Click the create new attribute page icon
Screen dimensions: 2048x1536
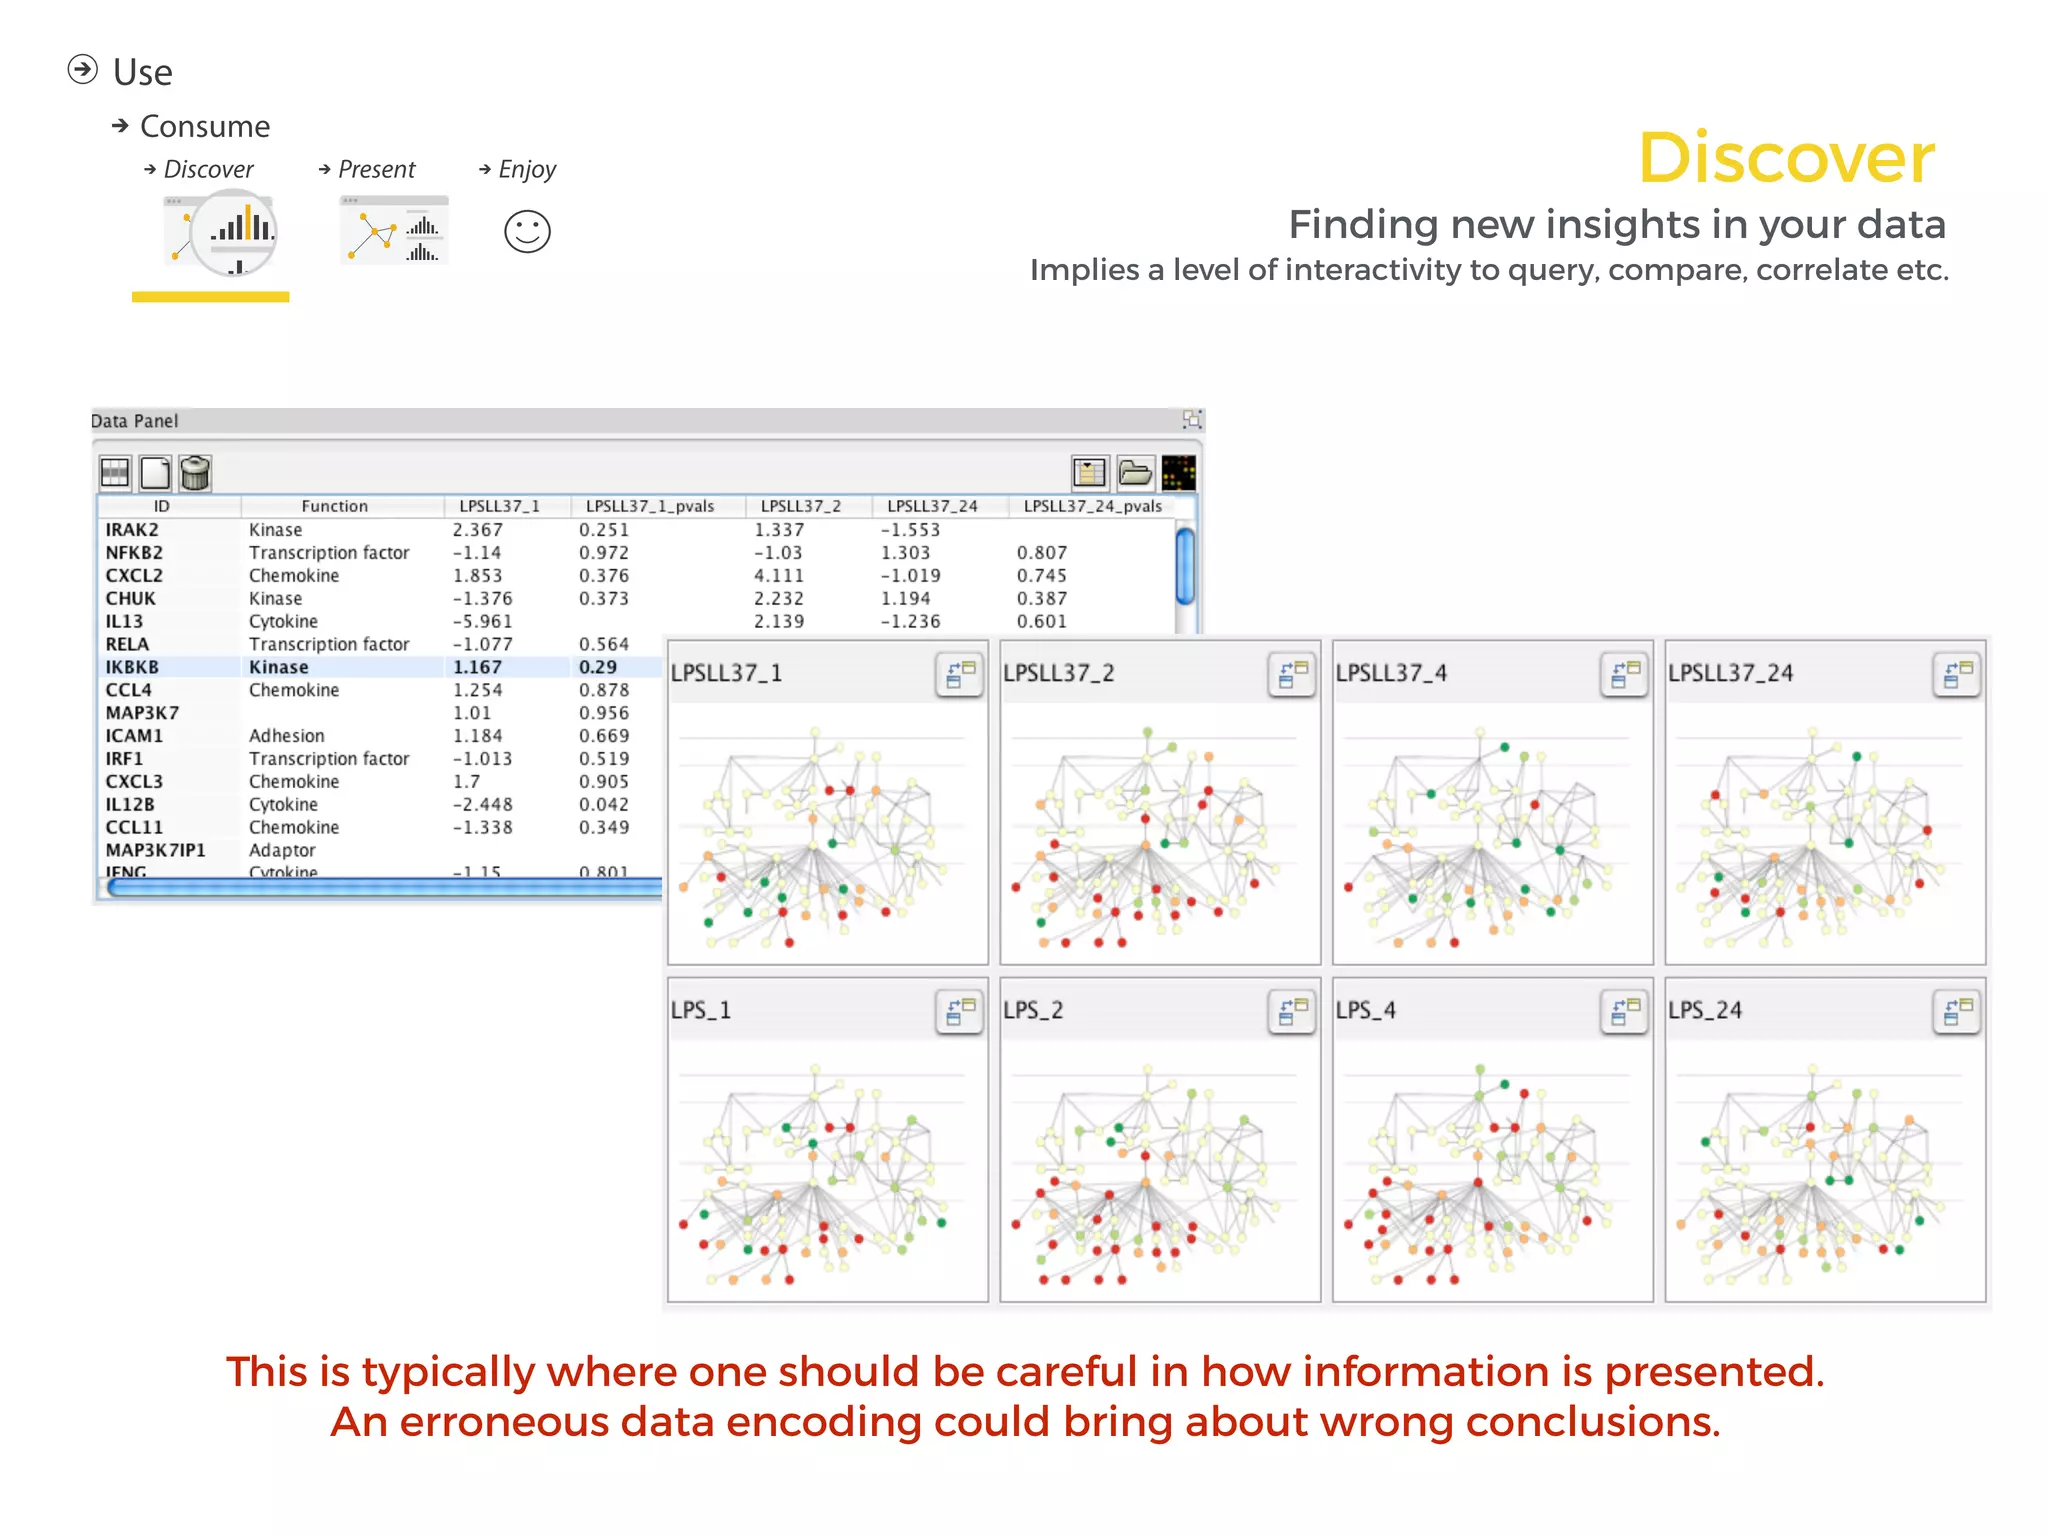pyautogui.click(x=155, y=472)
